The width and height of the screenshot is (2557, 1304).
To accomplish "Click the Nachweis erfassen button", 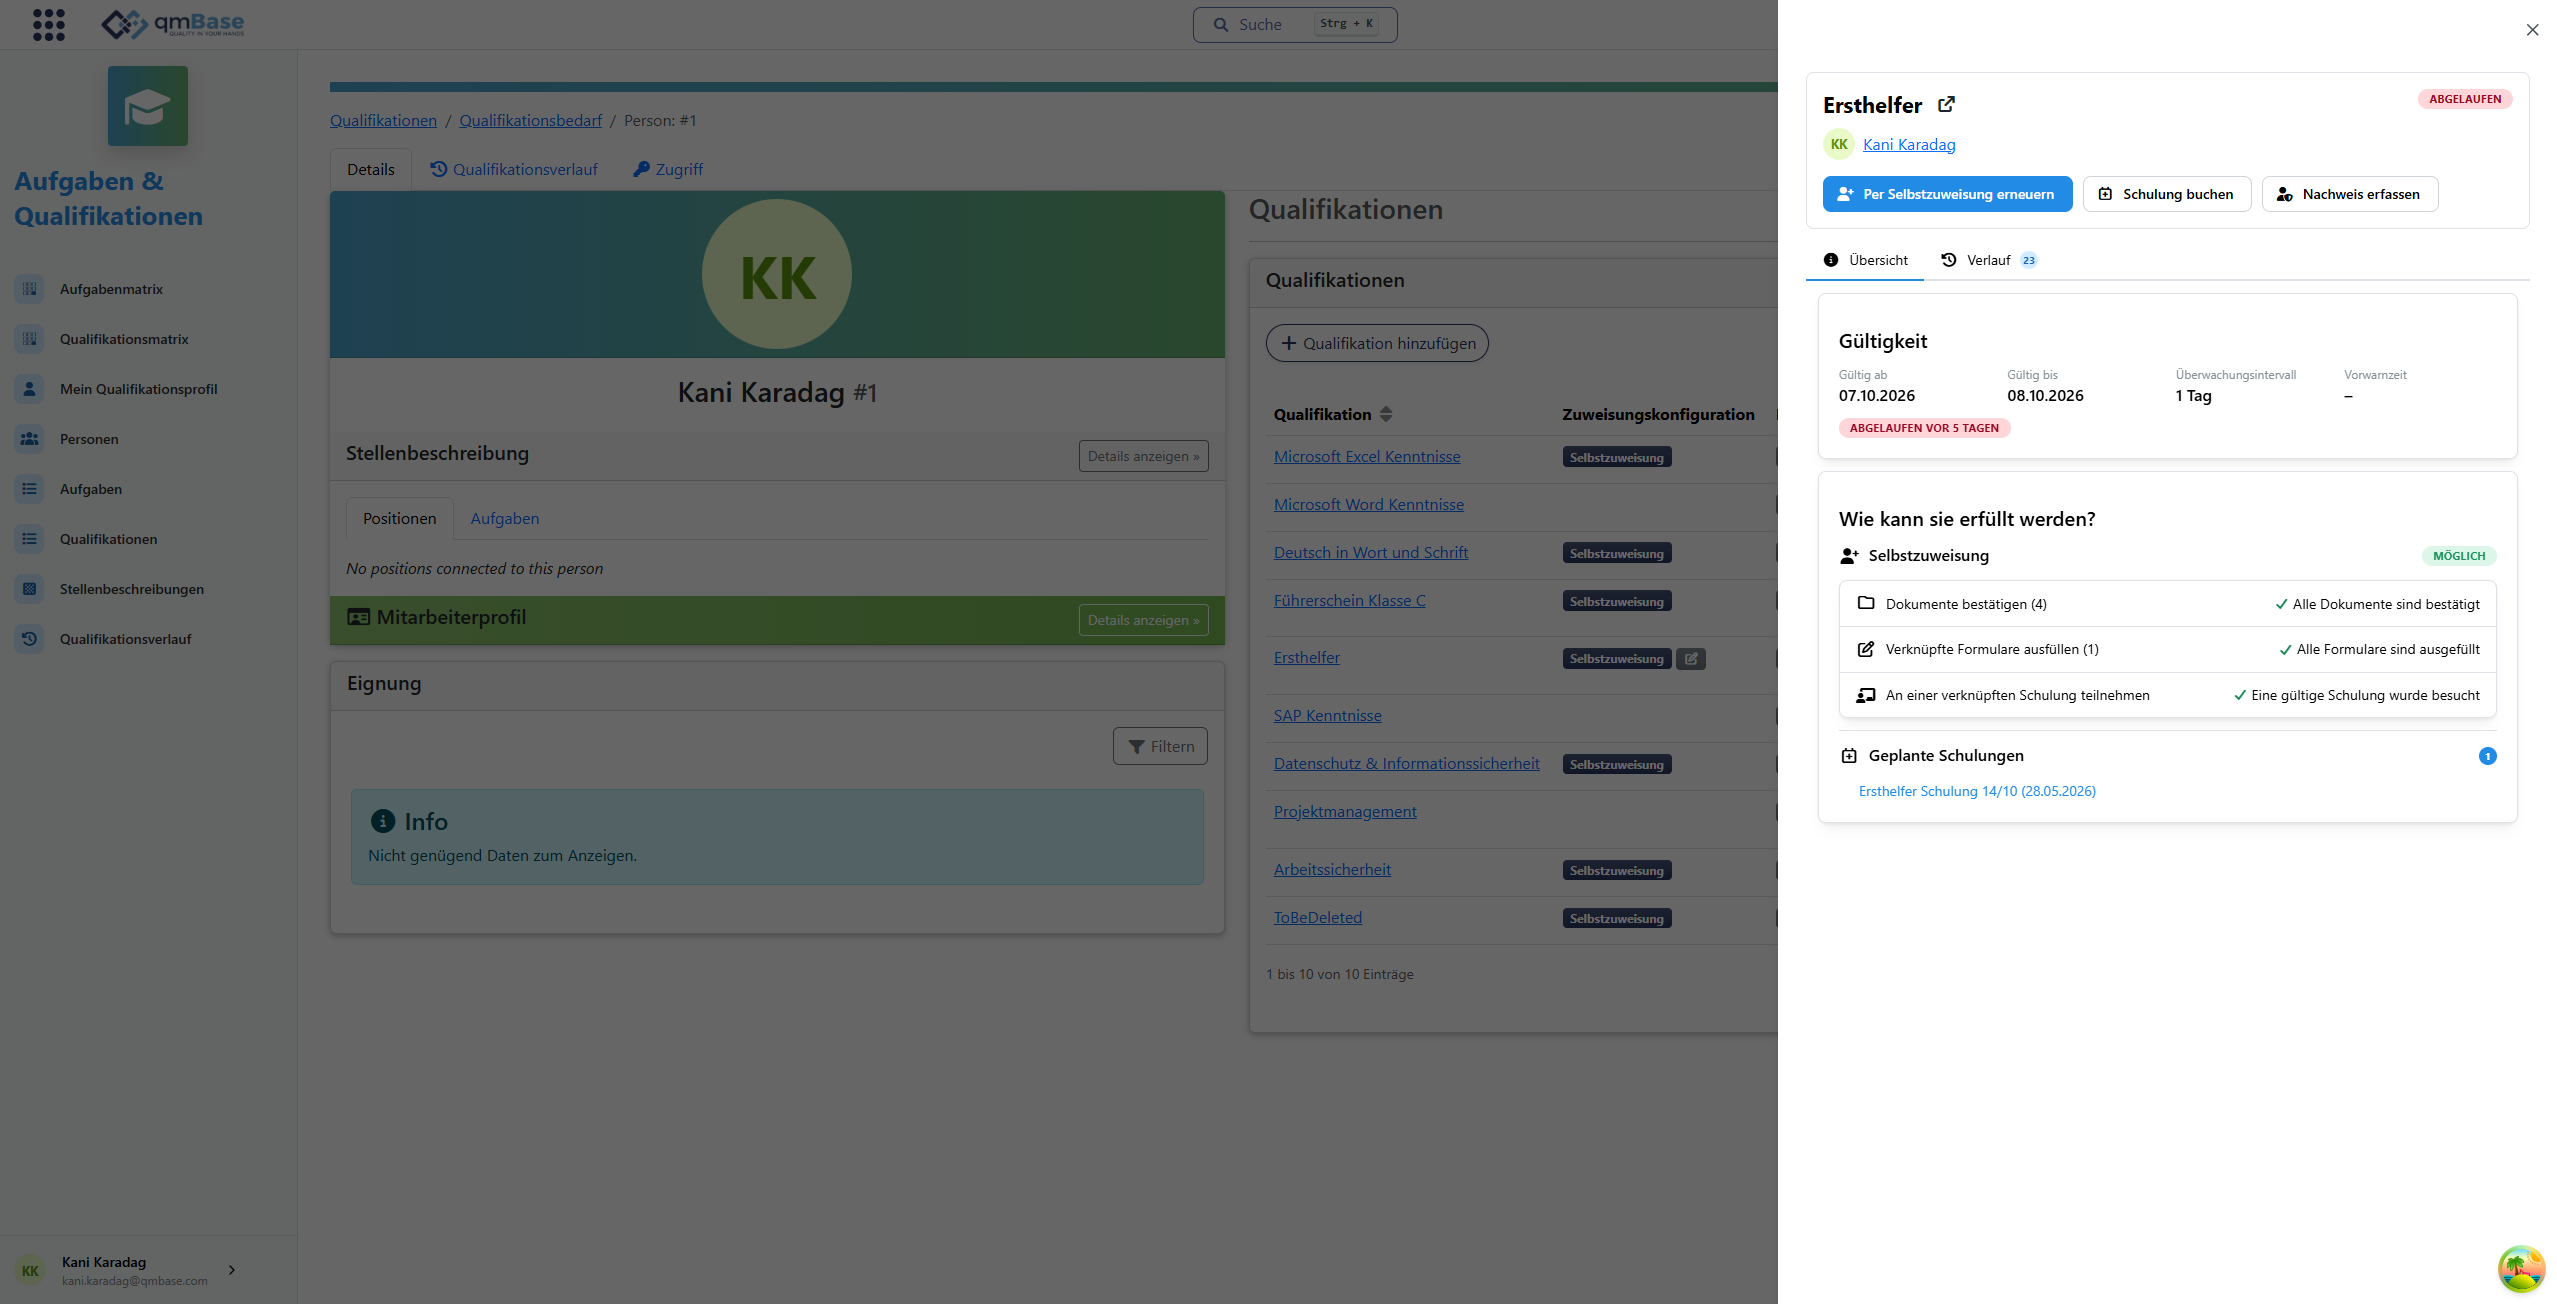I will coord(2350,194).
